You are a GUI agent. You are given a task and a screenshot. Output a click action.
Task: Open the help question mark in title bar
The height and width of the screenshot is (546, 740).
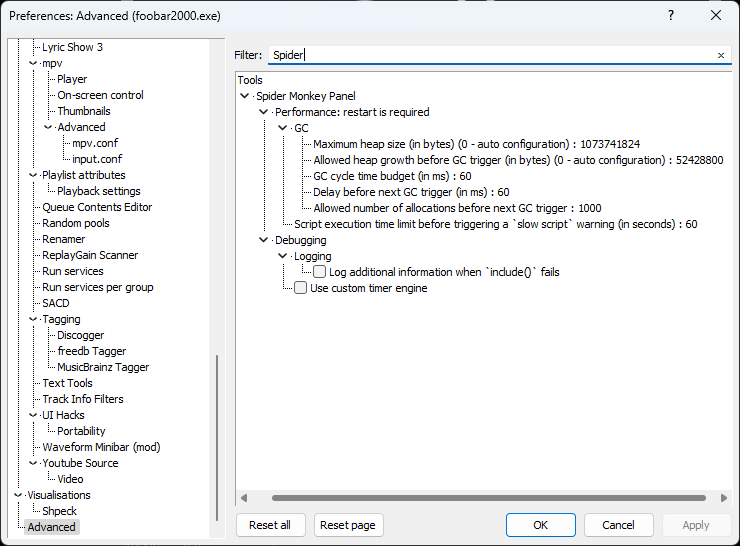[671, 16]
